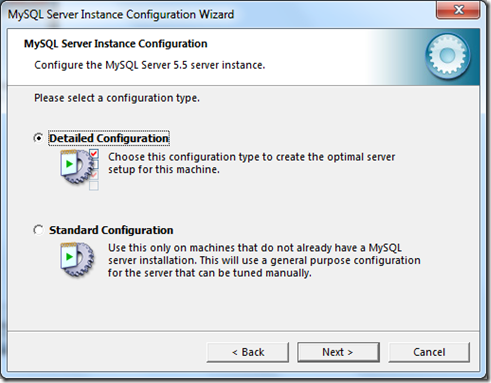The image size is (491, 383).
Task: Click the 'general purpose configuration' description text
Action: (264, 260)
